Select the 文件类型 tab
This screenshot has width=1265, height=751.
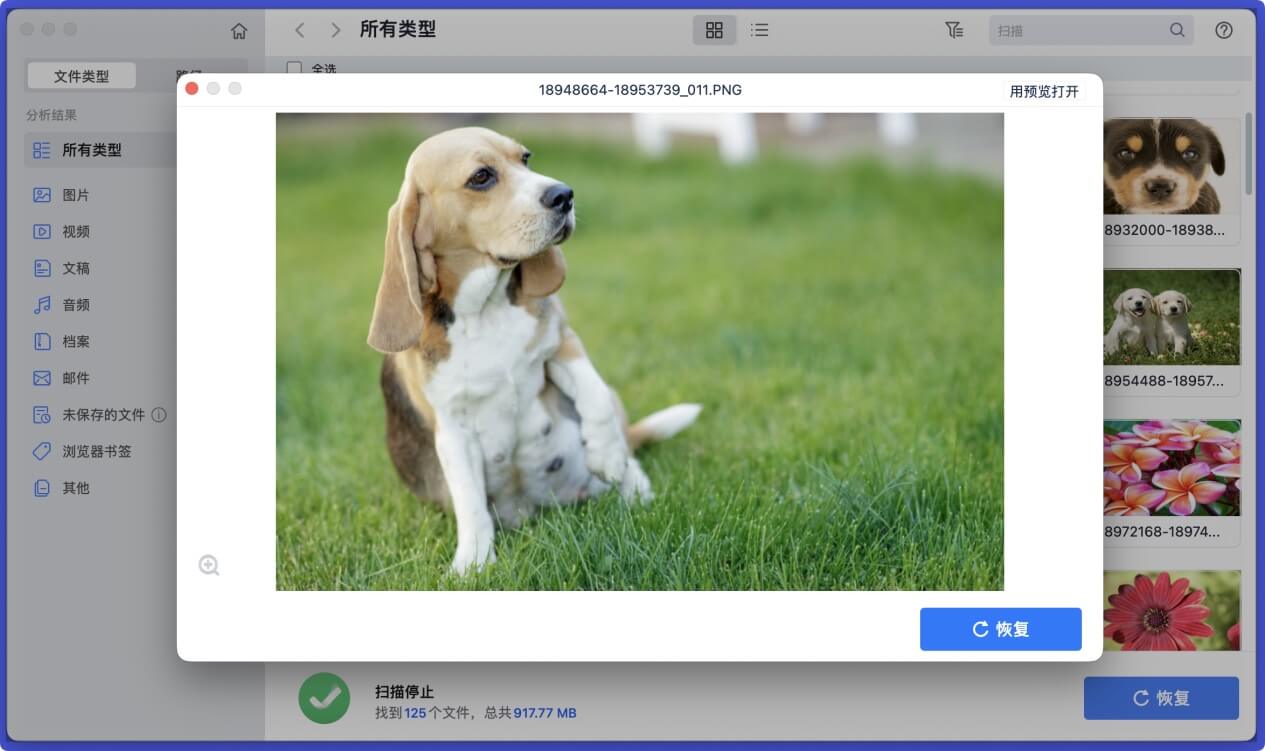(x=80, y=75)
